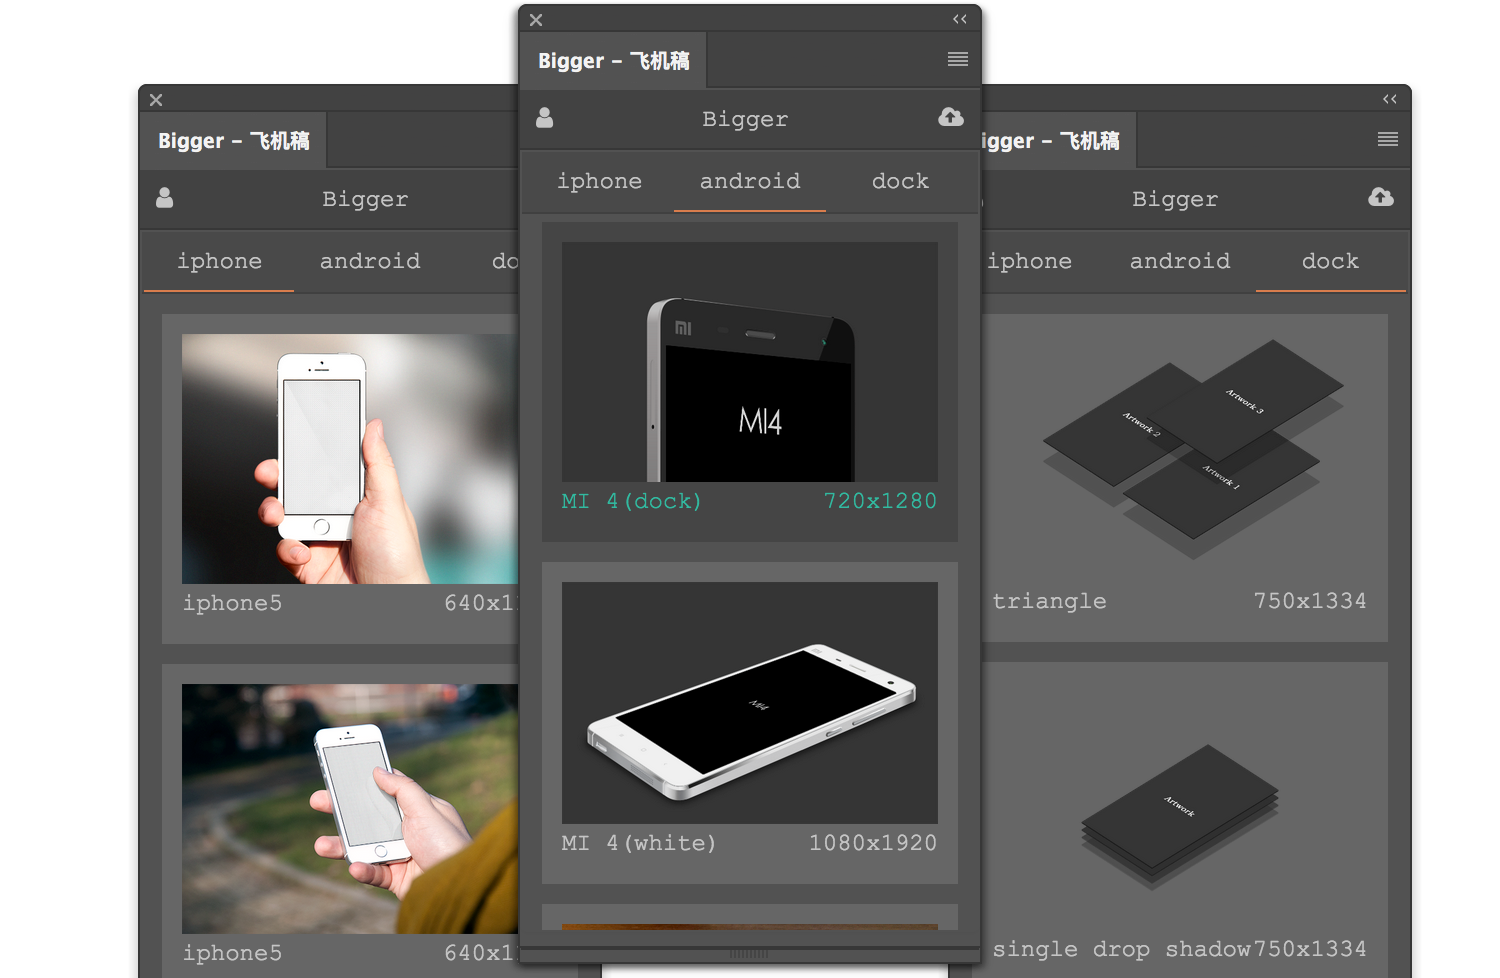Switch to android tab in right panel
Screen dimensions: 1500x978
[x=1180, y=262]
